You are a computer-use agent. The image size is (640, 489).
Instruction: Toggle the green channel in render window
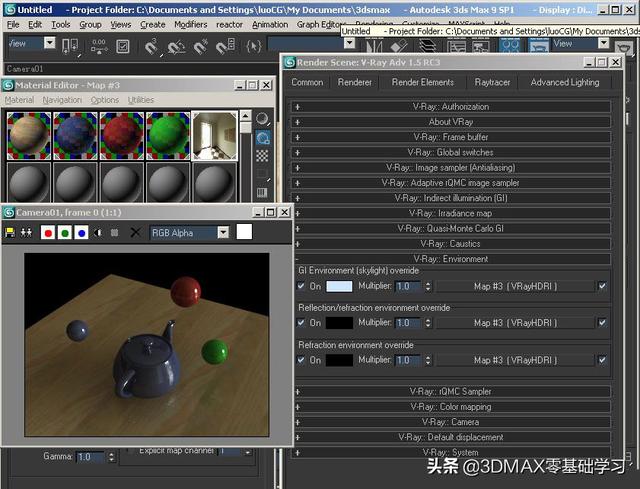64,233
